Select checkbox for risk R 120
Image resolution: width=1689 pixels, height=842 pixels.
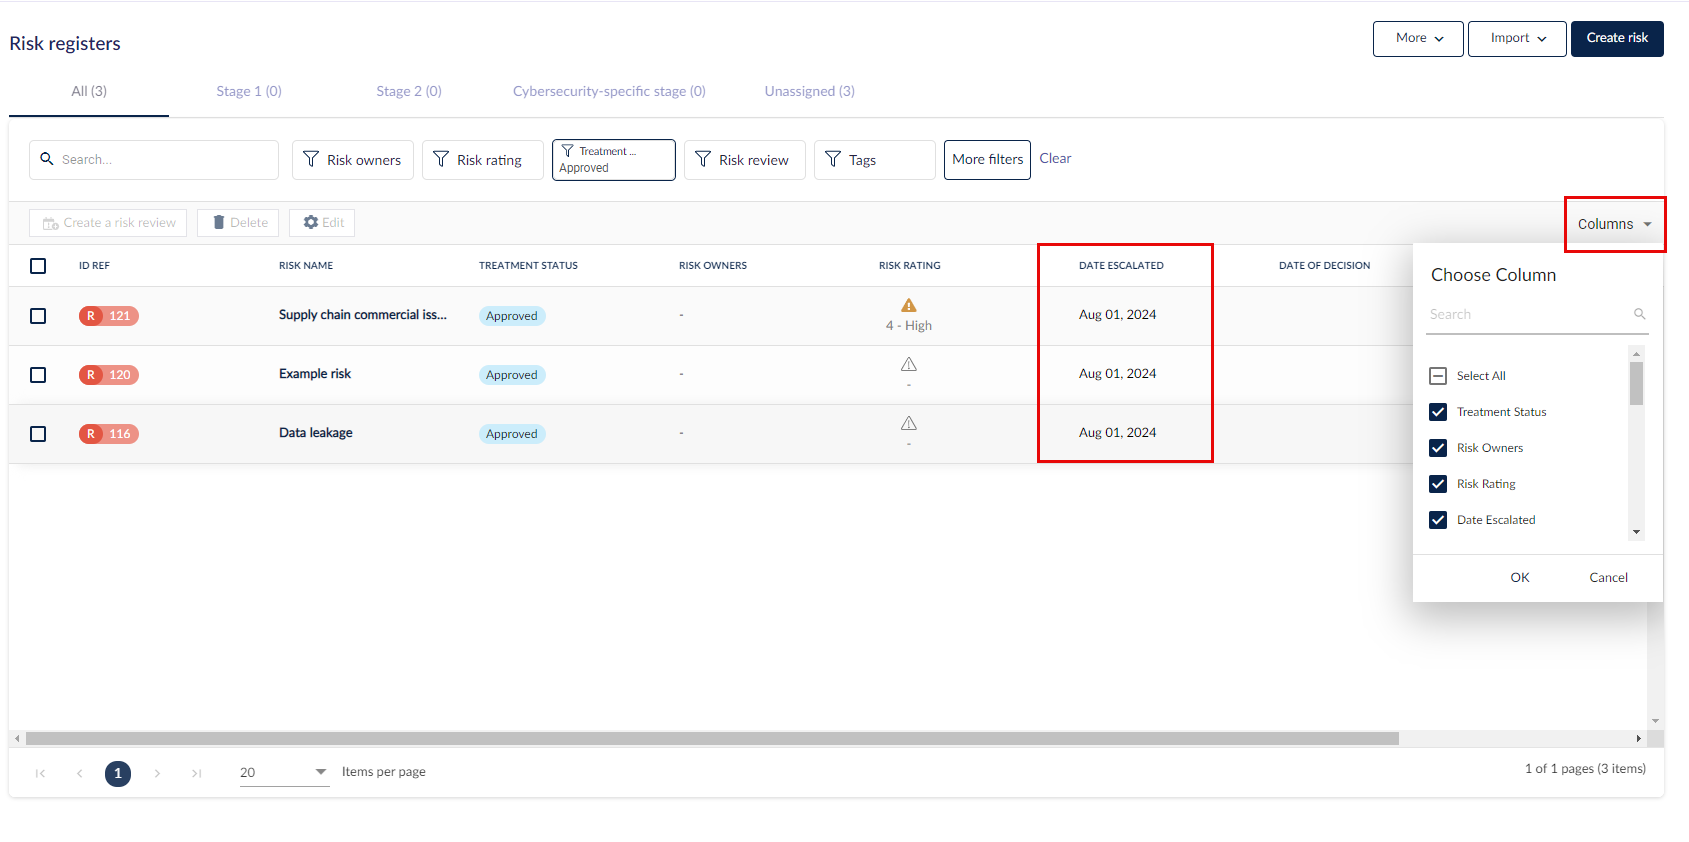coord(38,375)
